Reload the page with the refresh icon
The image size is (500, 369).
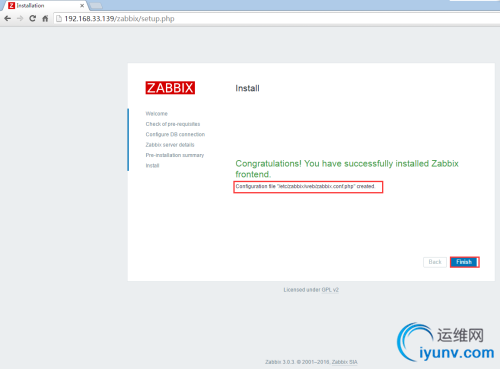tap(32, 19)
